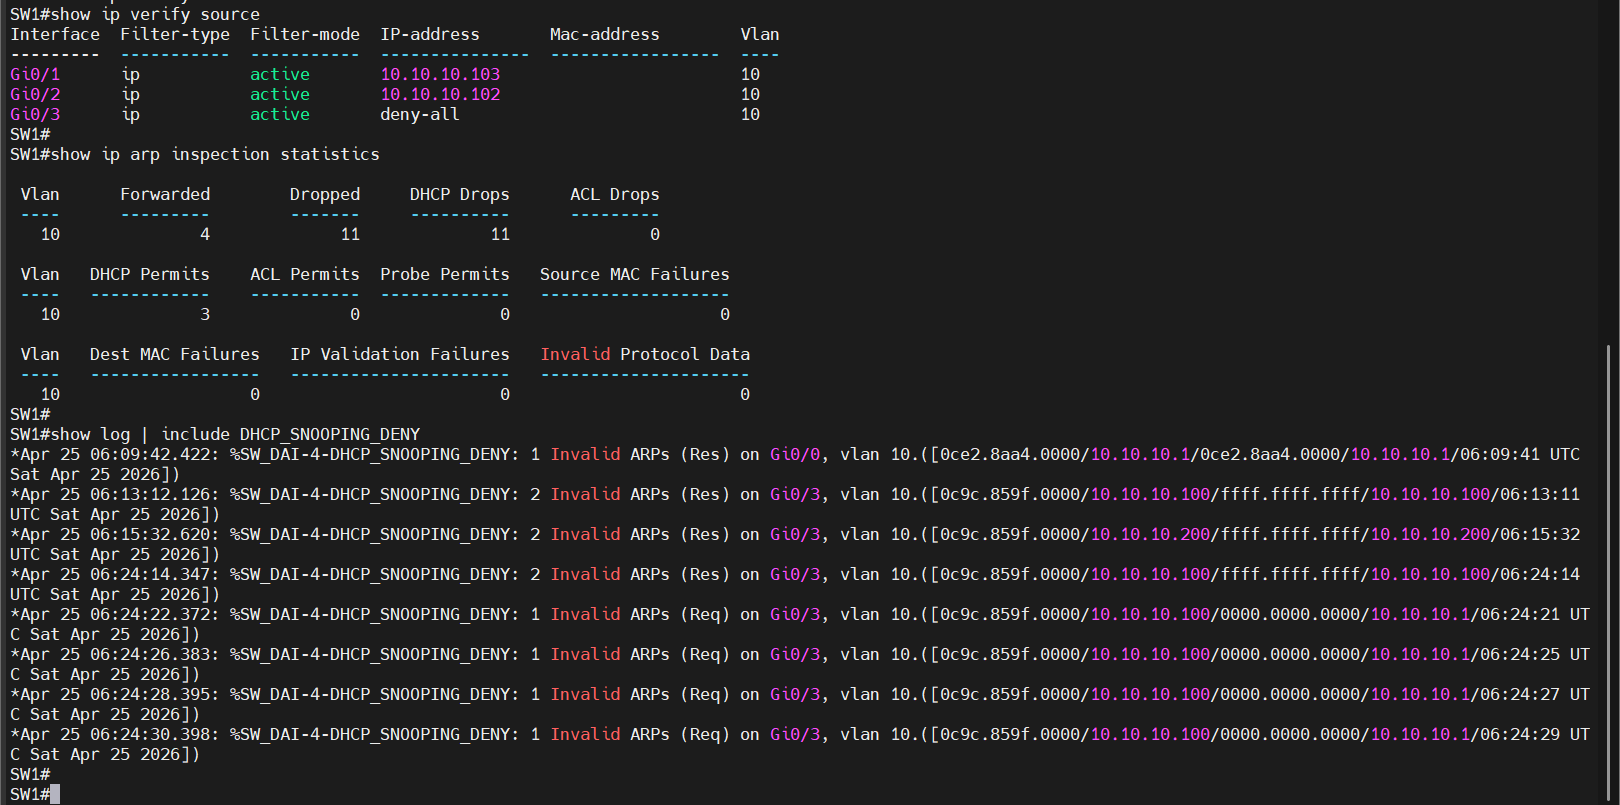
Task: Click IP address 10.10.10.103
Action: pyautogui.click(x=440, y=74)
